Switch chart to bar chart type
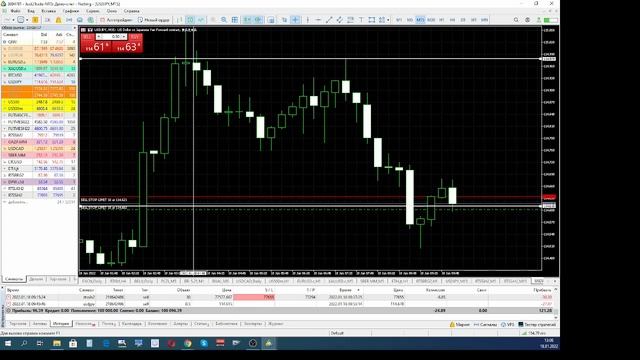Image resolution: width=640 pixels, height=360 pixels. (x=180, y=20)
